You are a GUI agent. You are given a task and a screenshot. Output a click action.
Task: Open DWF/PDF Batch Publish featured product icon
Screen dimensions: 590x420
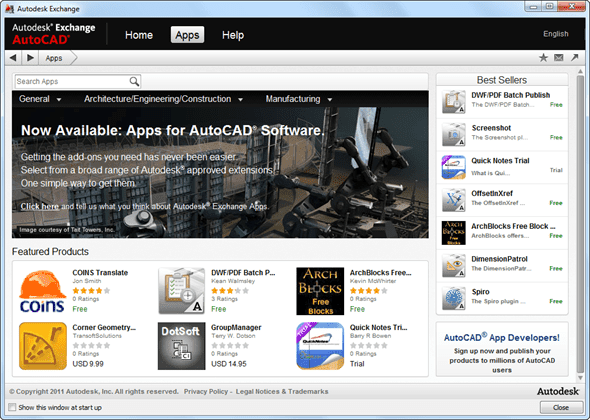point(181,291)
